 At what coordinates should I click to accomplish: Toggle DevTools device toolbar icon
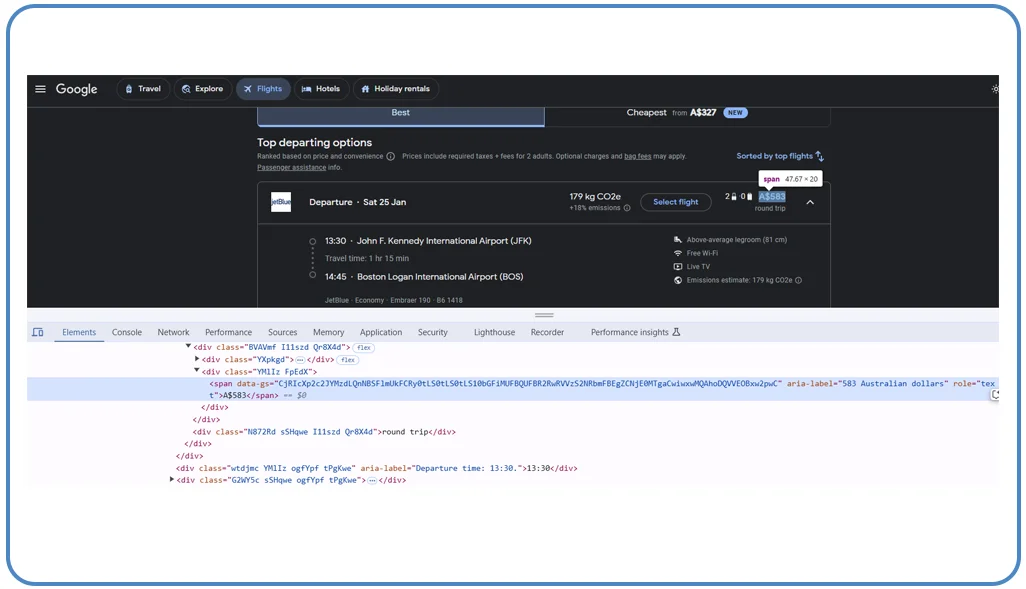click(37, 331)
